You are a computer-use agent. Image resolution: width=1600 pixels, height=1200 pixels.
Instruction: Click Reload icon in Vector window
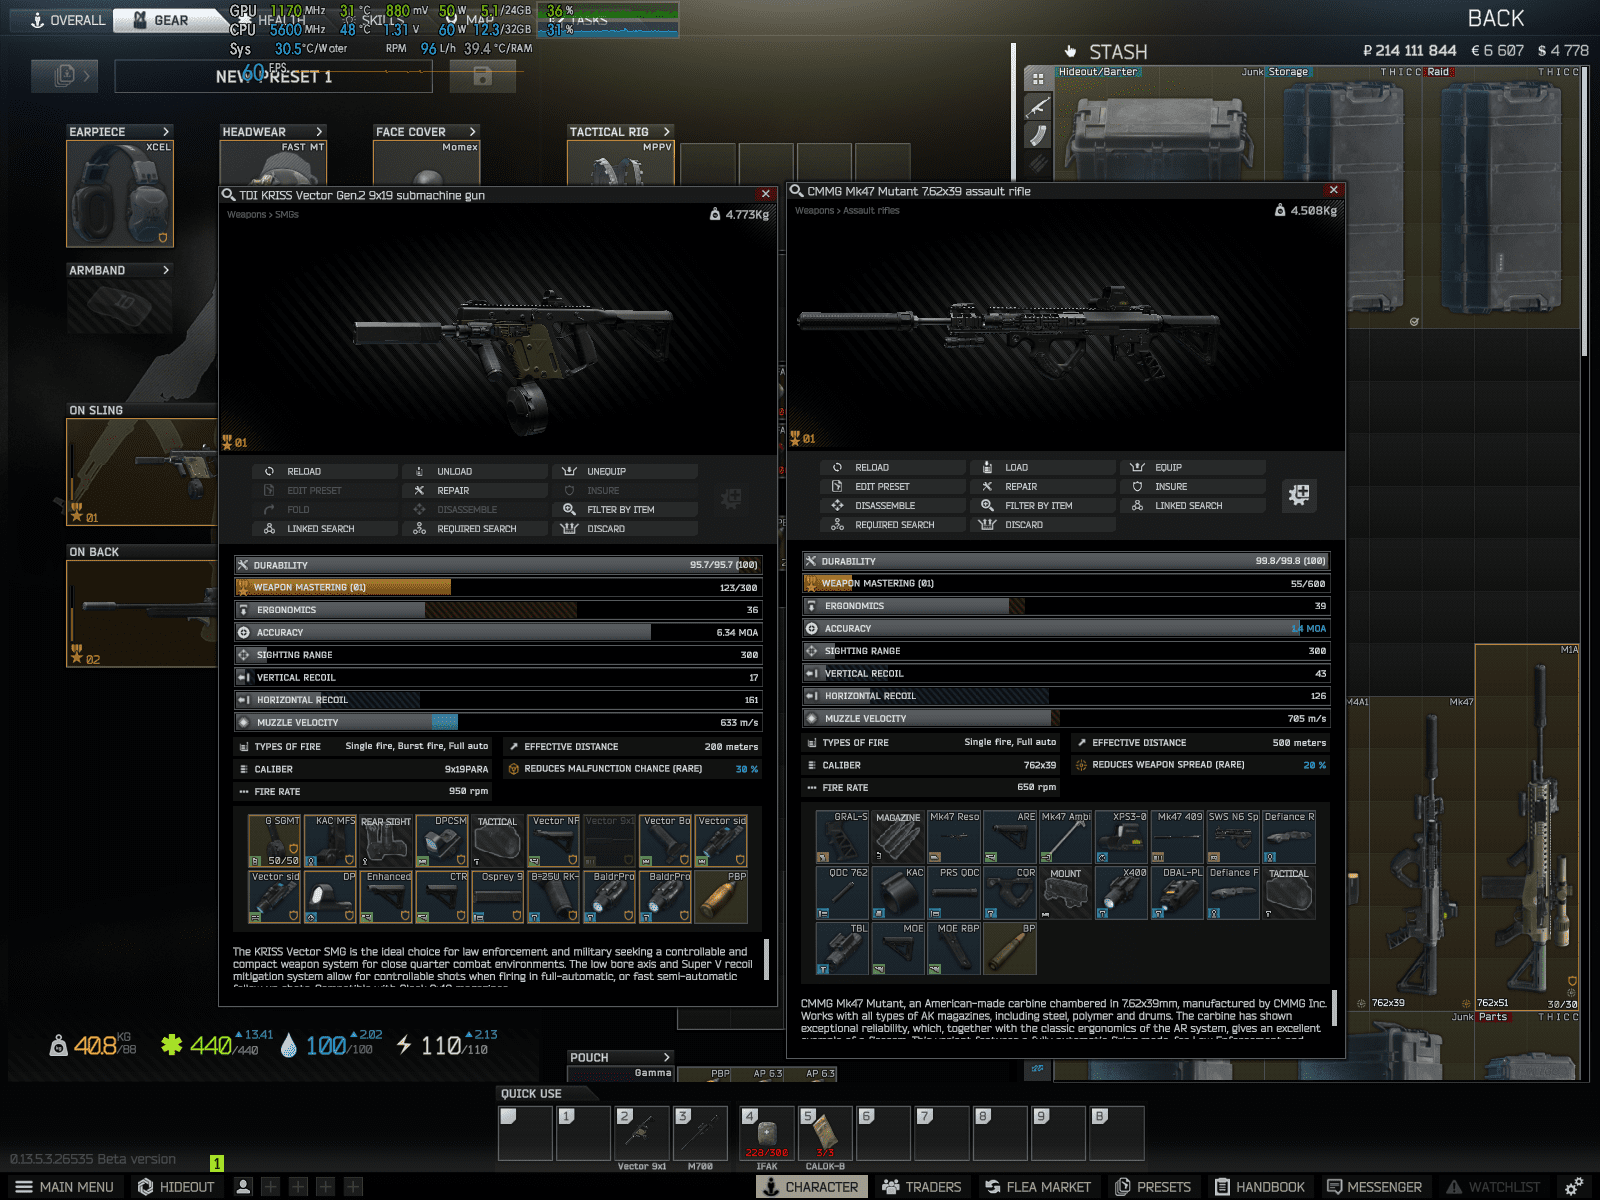(x=269, y=471)
